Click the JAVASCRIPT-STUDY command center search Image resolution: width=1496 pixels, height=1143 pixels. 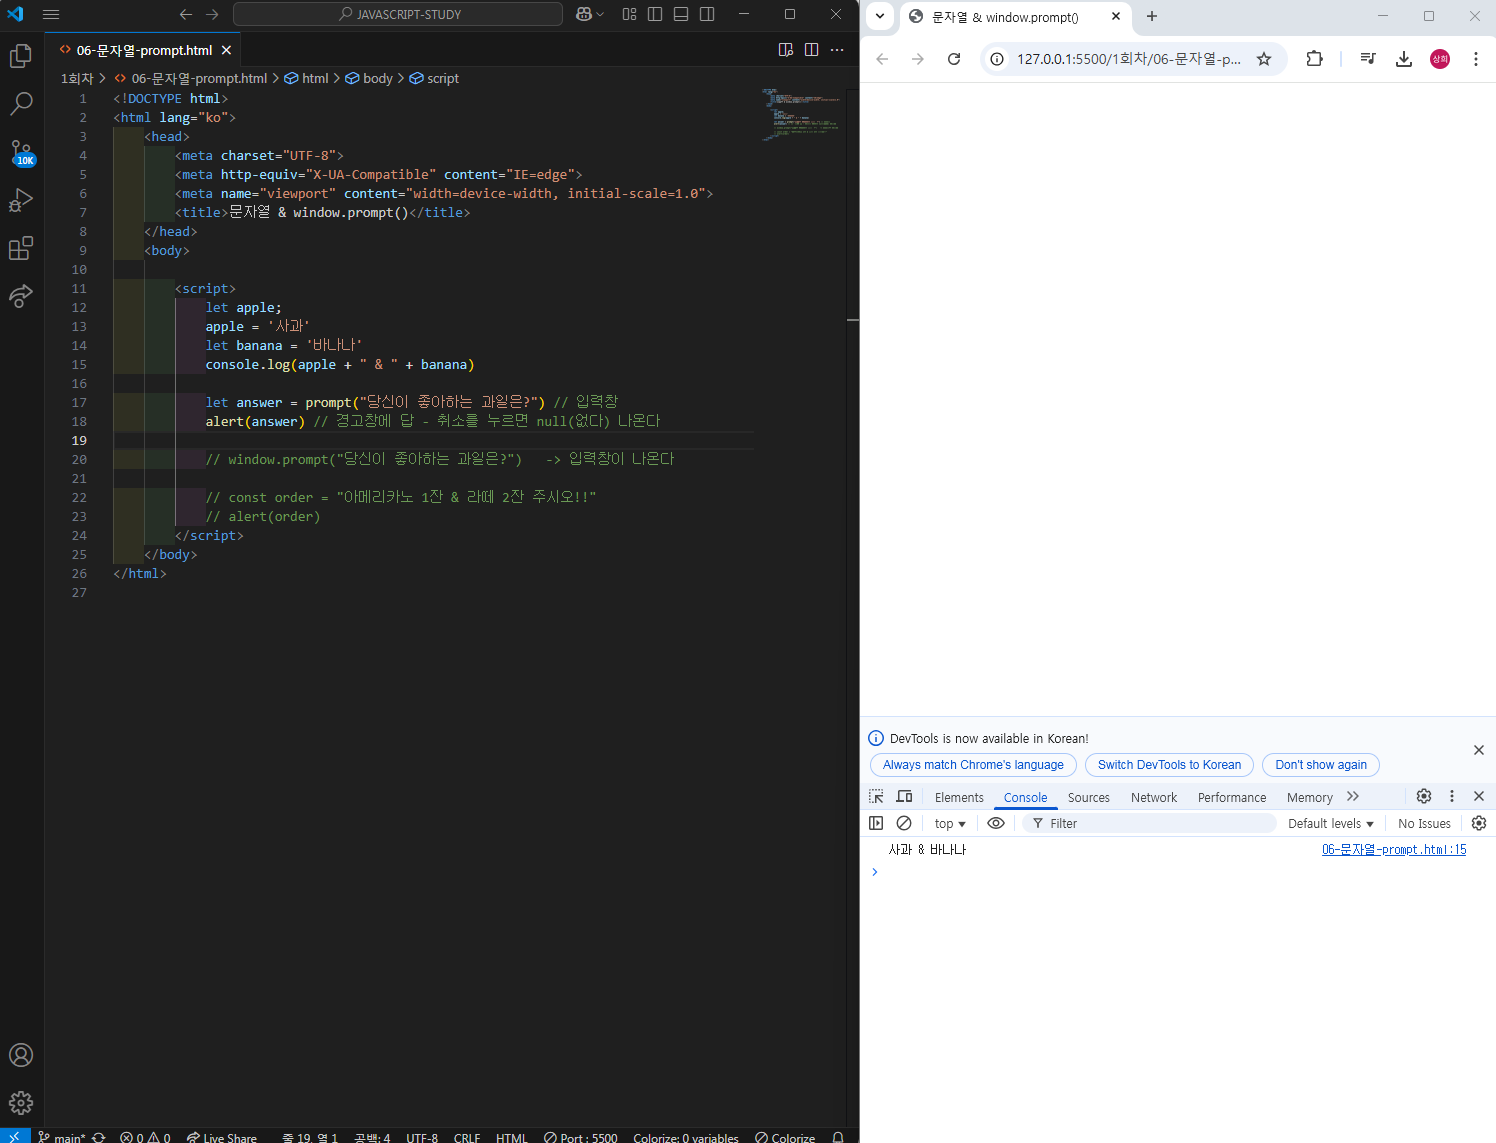398,14
